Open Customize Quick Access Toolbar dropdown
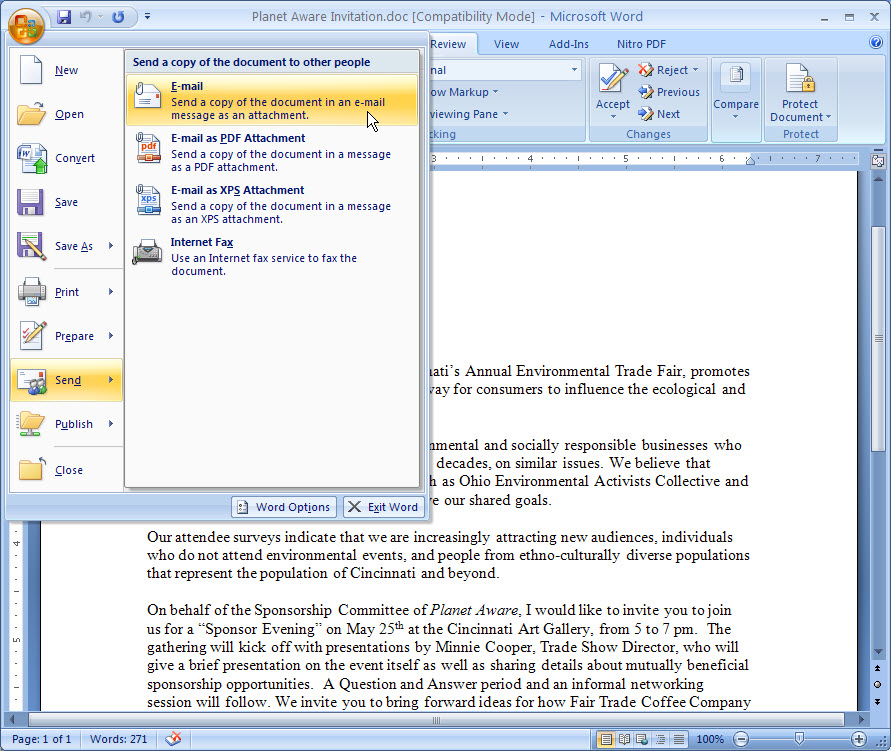Screen dimensions: 891x751 [x=147, y=16]
